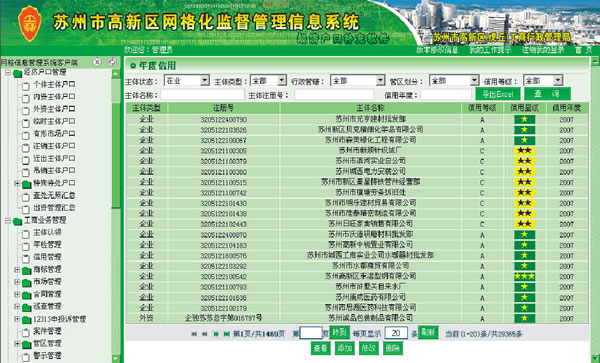Go to the next page using pagination arrow
Viewport: 600px width, 363px height.
click(x=216, y=334)
